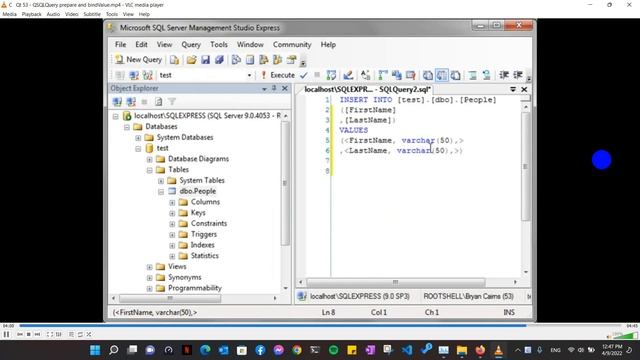640x360 pixels.
Task: Open the Template Explorer toolbar icon
Action: click(x=278, y=60)
